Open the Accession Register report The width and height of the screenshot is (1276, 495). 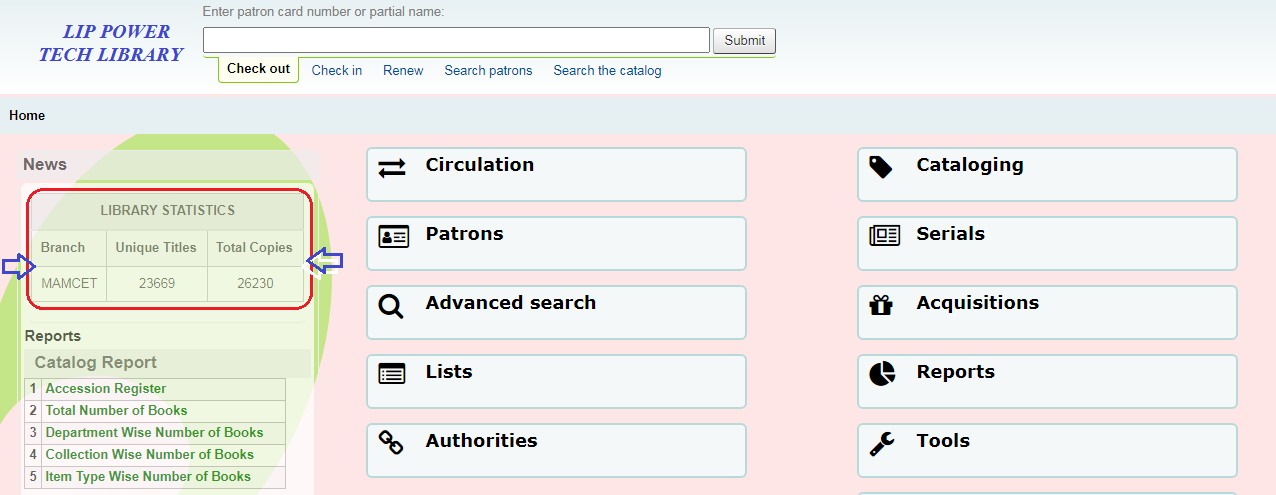pos(106,388)
